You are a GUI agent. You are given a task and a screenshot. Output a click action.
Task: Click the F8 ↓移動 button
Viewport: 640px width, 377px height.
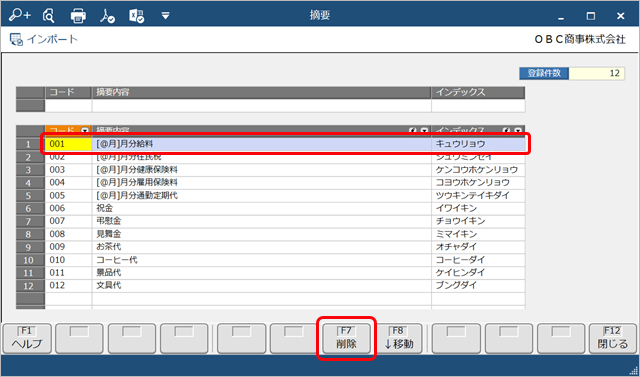[x=399, y=339]
